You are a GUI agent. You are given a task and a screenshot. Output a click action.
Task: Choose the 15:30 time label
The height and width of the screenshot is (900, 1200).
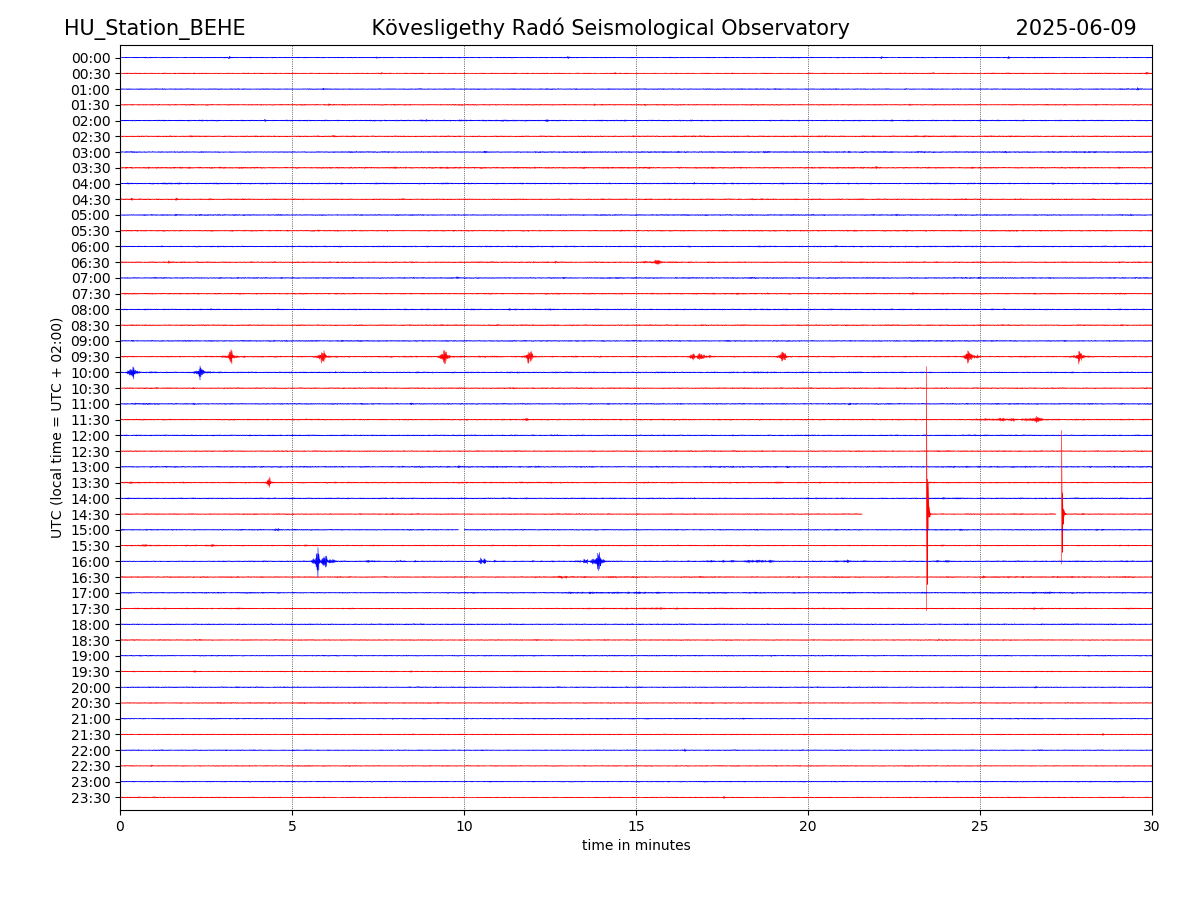[91, 546]
